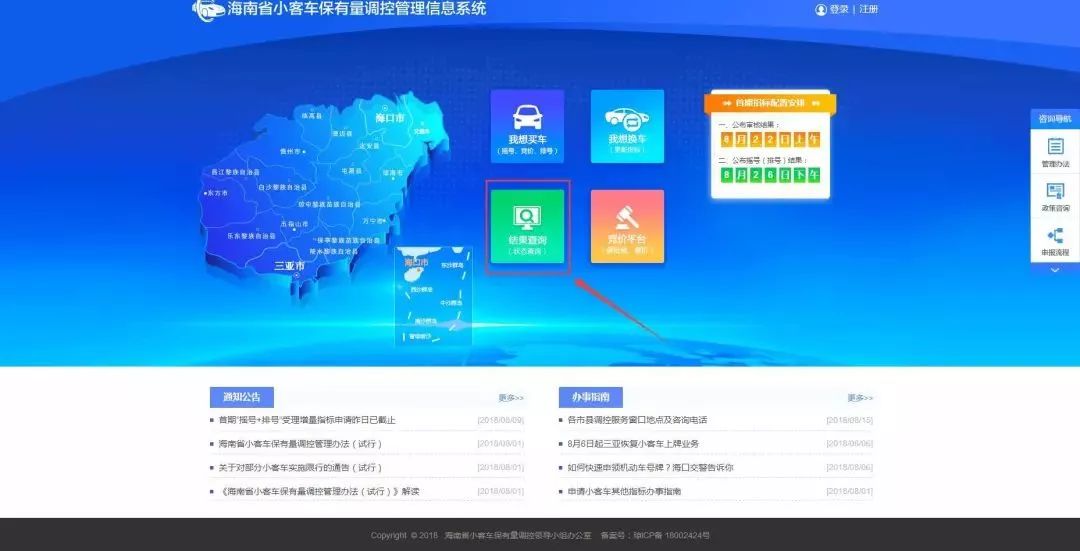Click 三亚市 on the Hainan map
Viewport: 1080px width, 551px height.
[x=289, y=266]
